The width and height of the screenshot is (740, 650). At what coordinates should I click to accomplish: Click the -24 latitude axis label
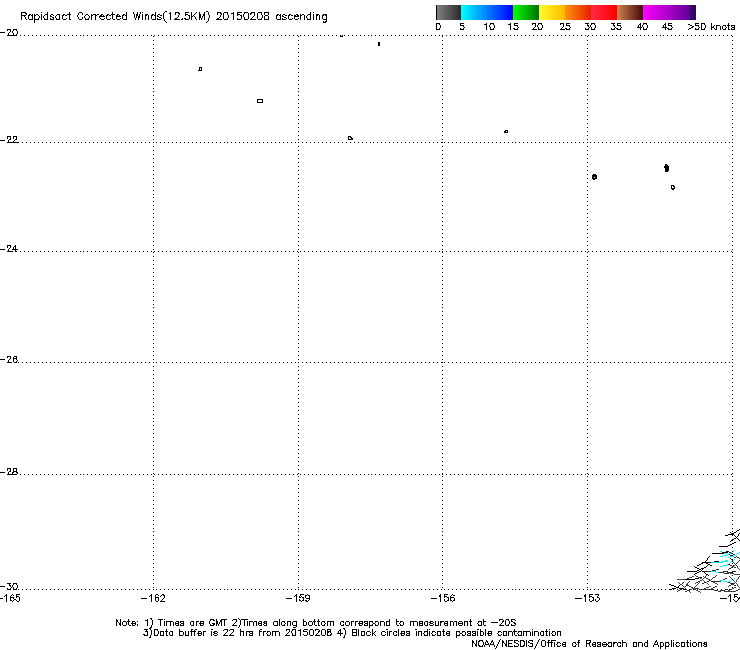point(9,249)
